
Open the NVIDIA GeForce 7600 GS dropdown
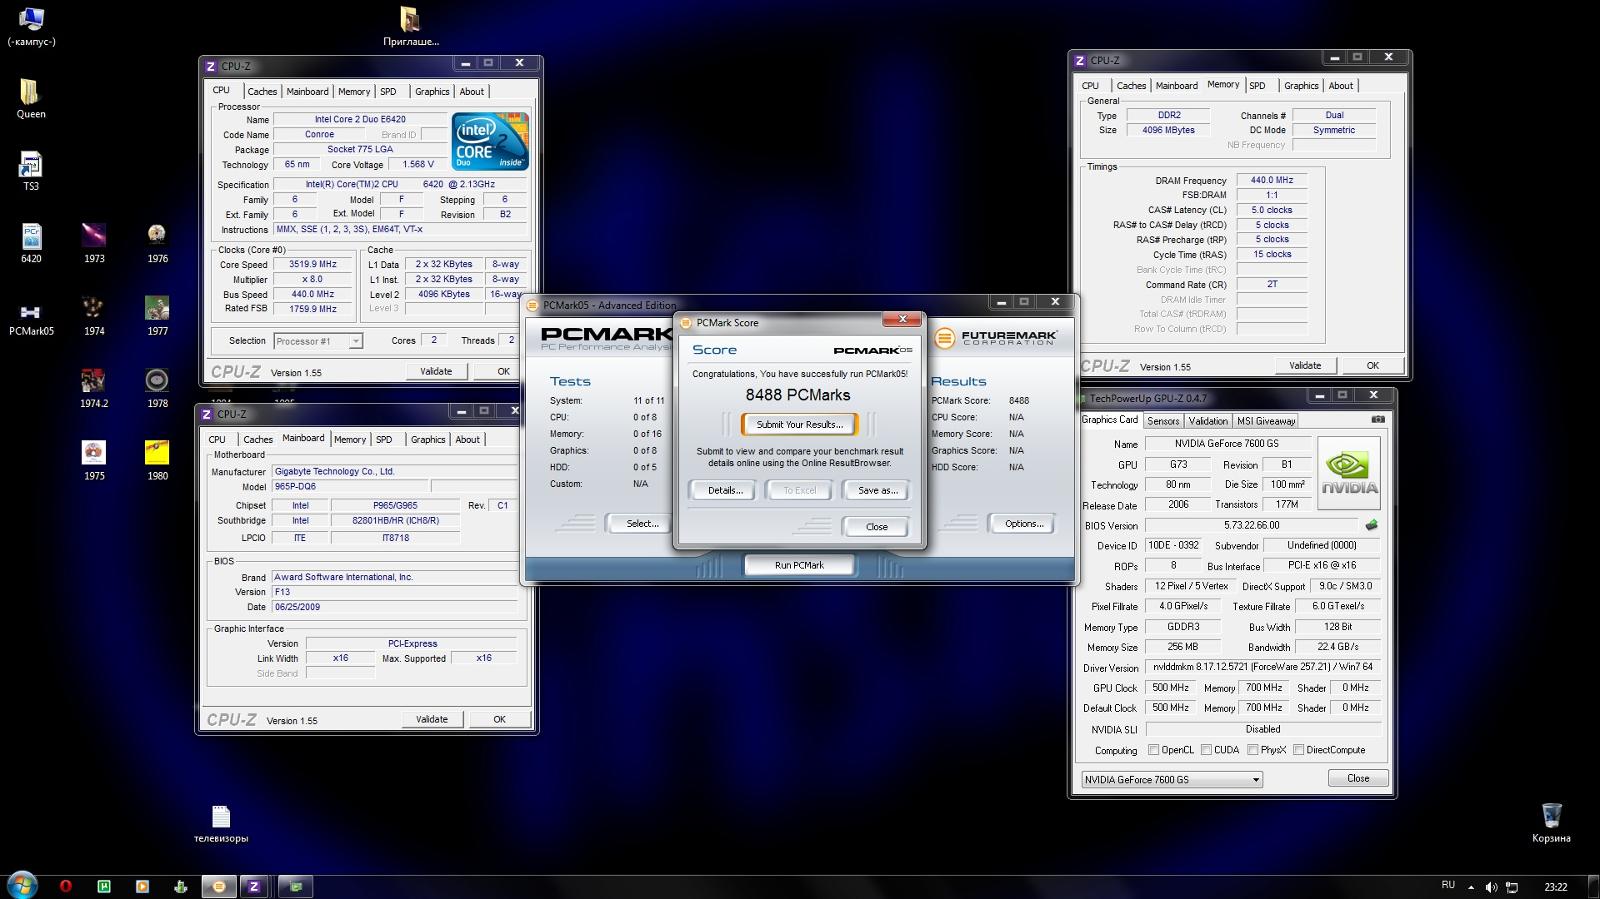1171,779
